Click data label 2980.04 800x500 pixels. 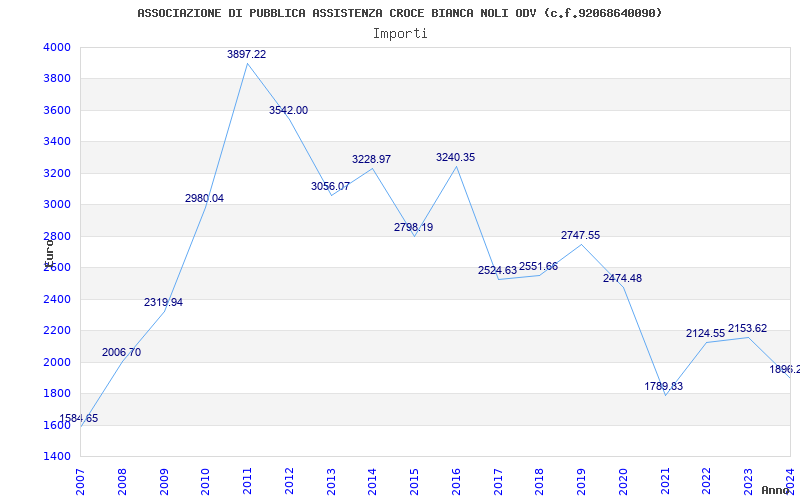pyautogui.click(x=205, y=198)
